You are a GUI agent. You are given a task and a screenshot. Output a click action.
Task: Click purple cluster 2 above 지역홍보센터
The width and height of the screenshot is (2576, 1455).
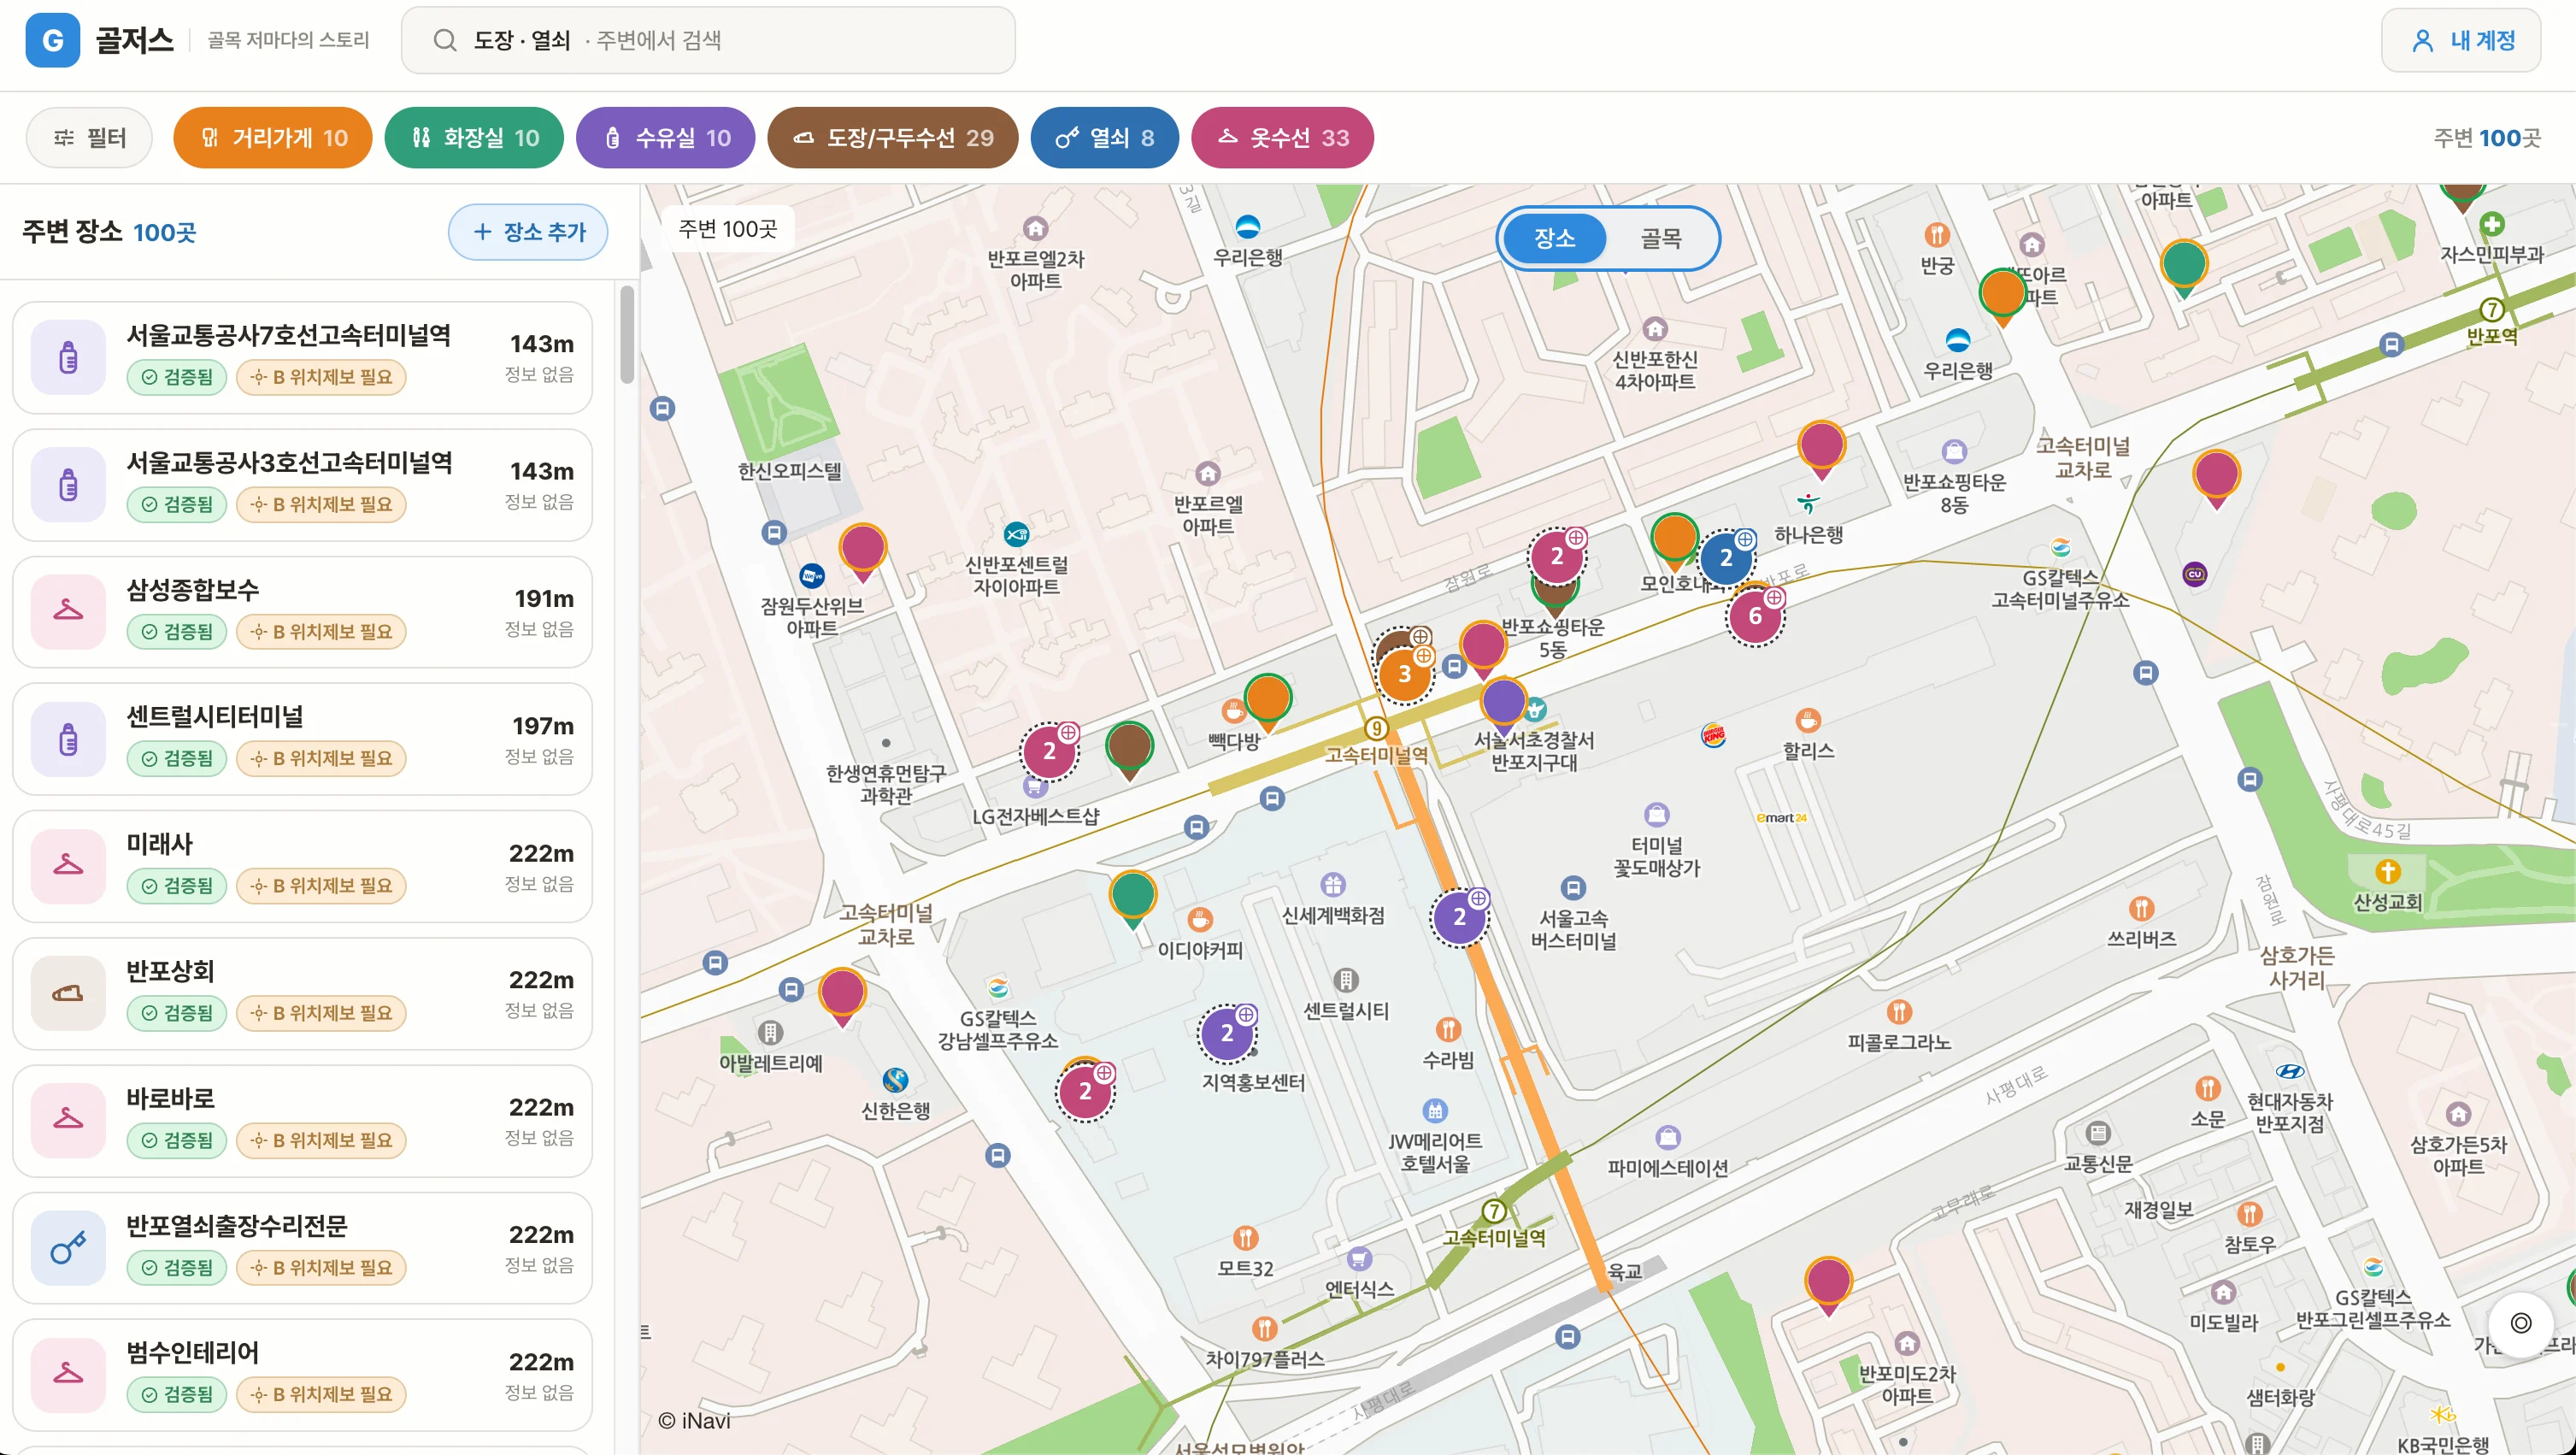point(1227,1034)
